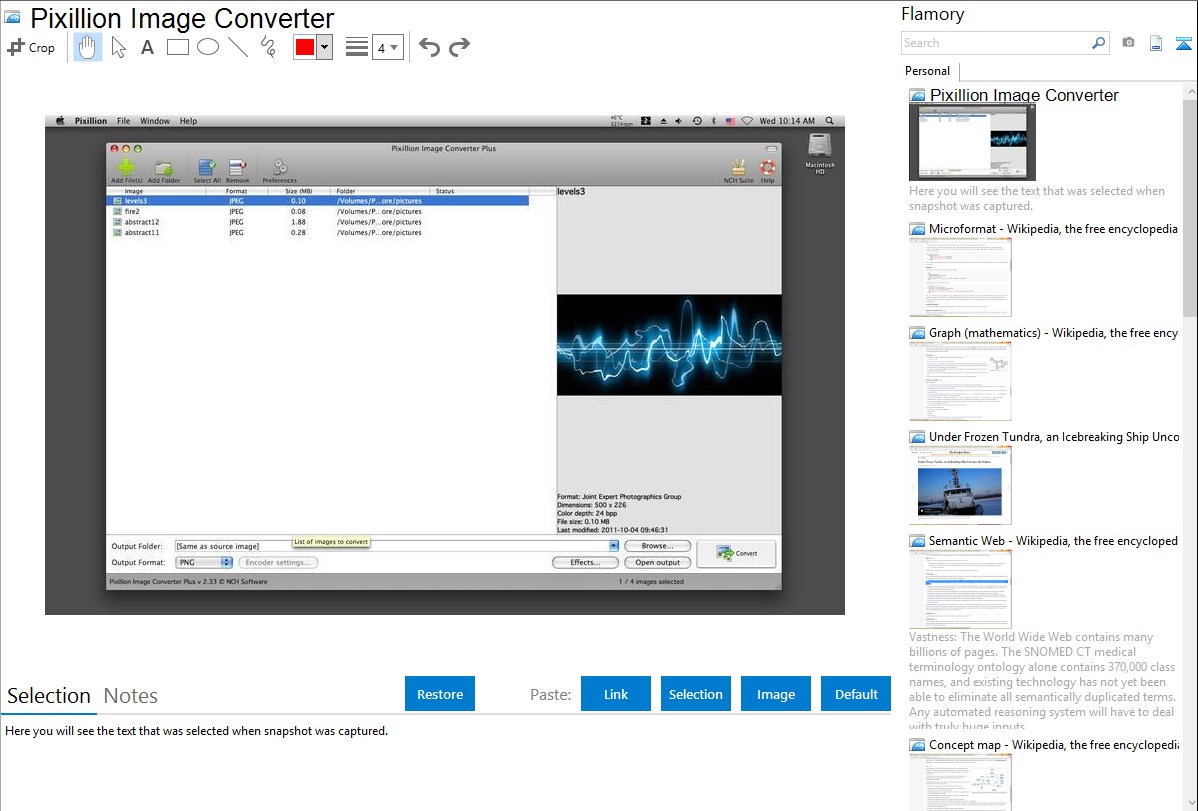Select the rectangle shape tool
Image resolution: width=1198 pixels, height=811 pixels.
pyautogui.click(x=177, y=47)
